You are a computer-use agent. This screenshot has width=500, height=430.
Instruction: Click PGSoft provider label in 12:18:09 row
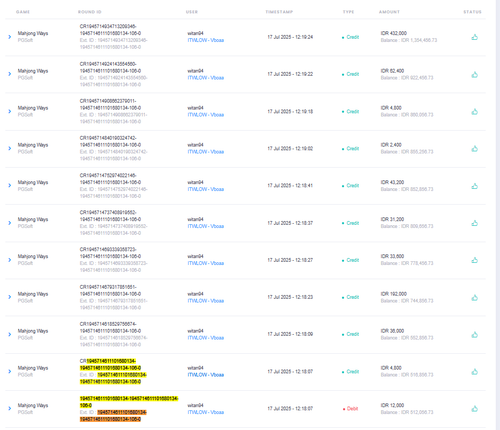25,338
